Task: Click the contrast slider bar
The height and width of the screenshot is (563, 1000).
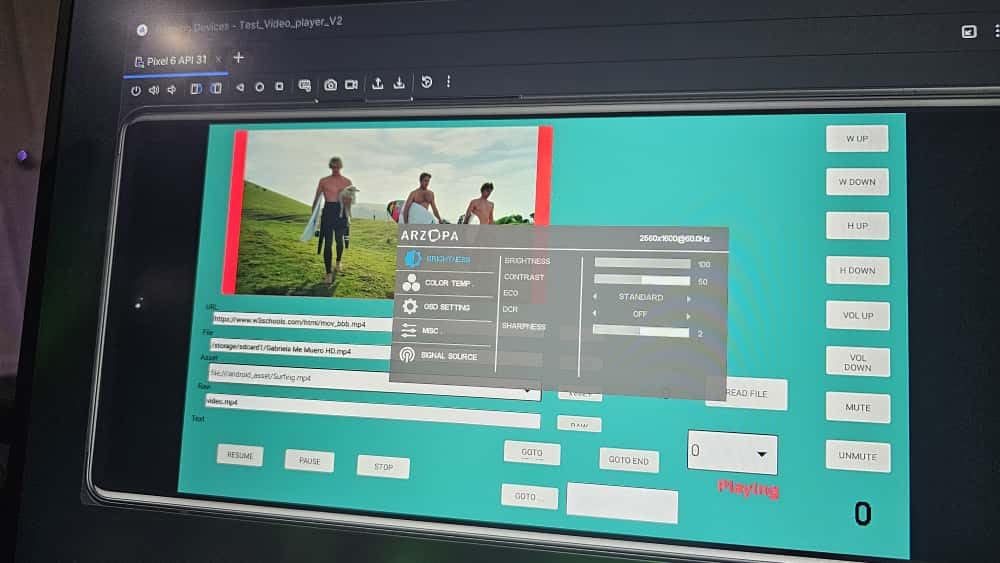Action: 641,280
